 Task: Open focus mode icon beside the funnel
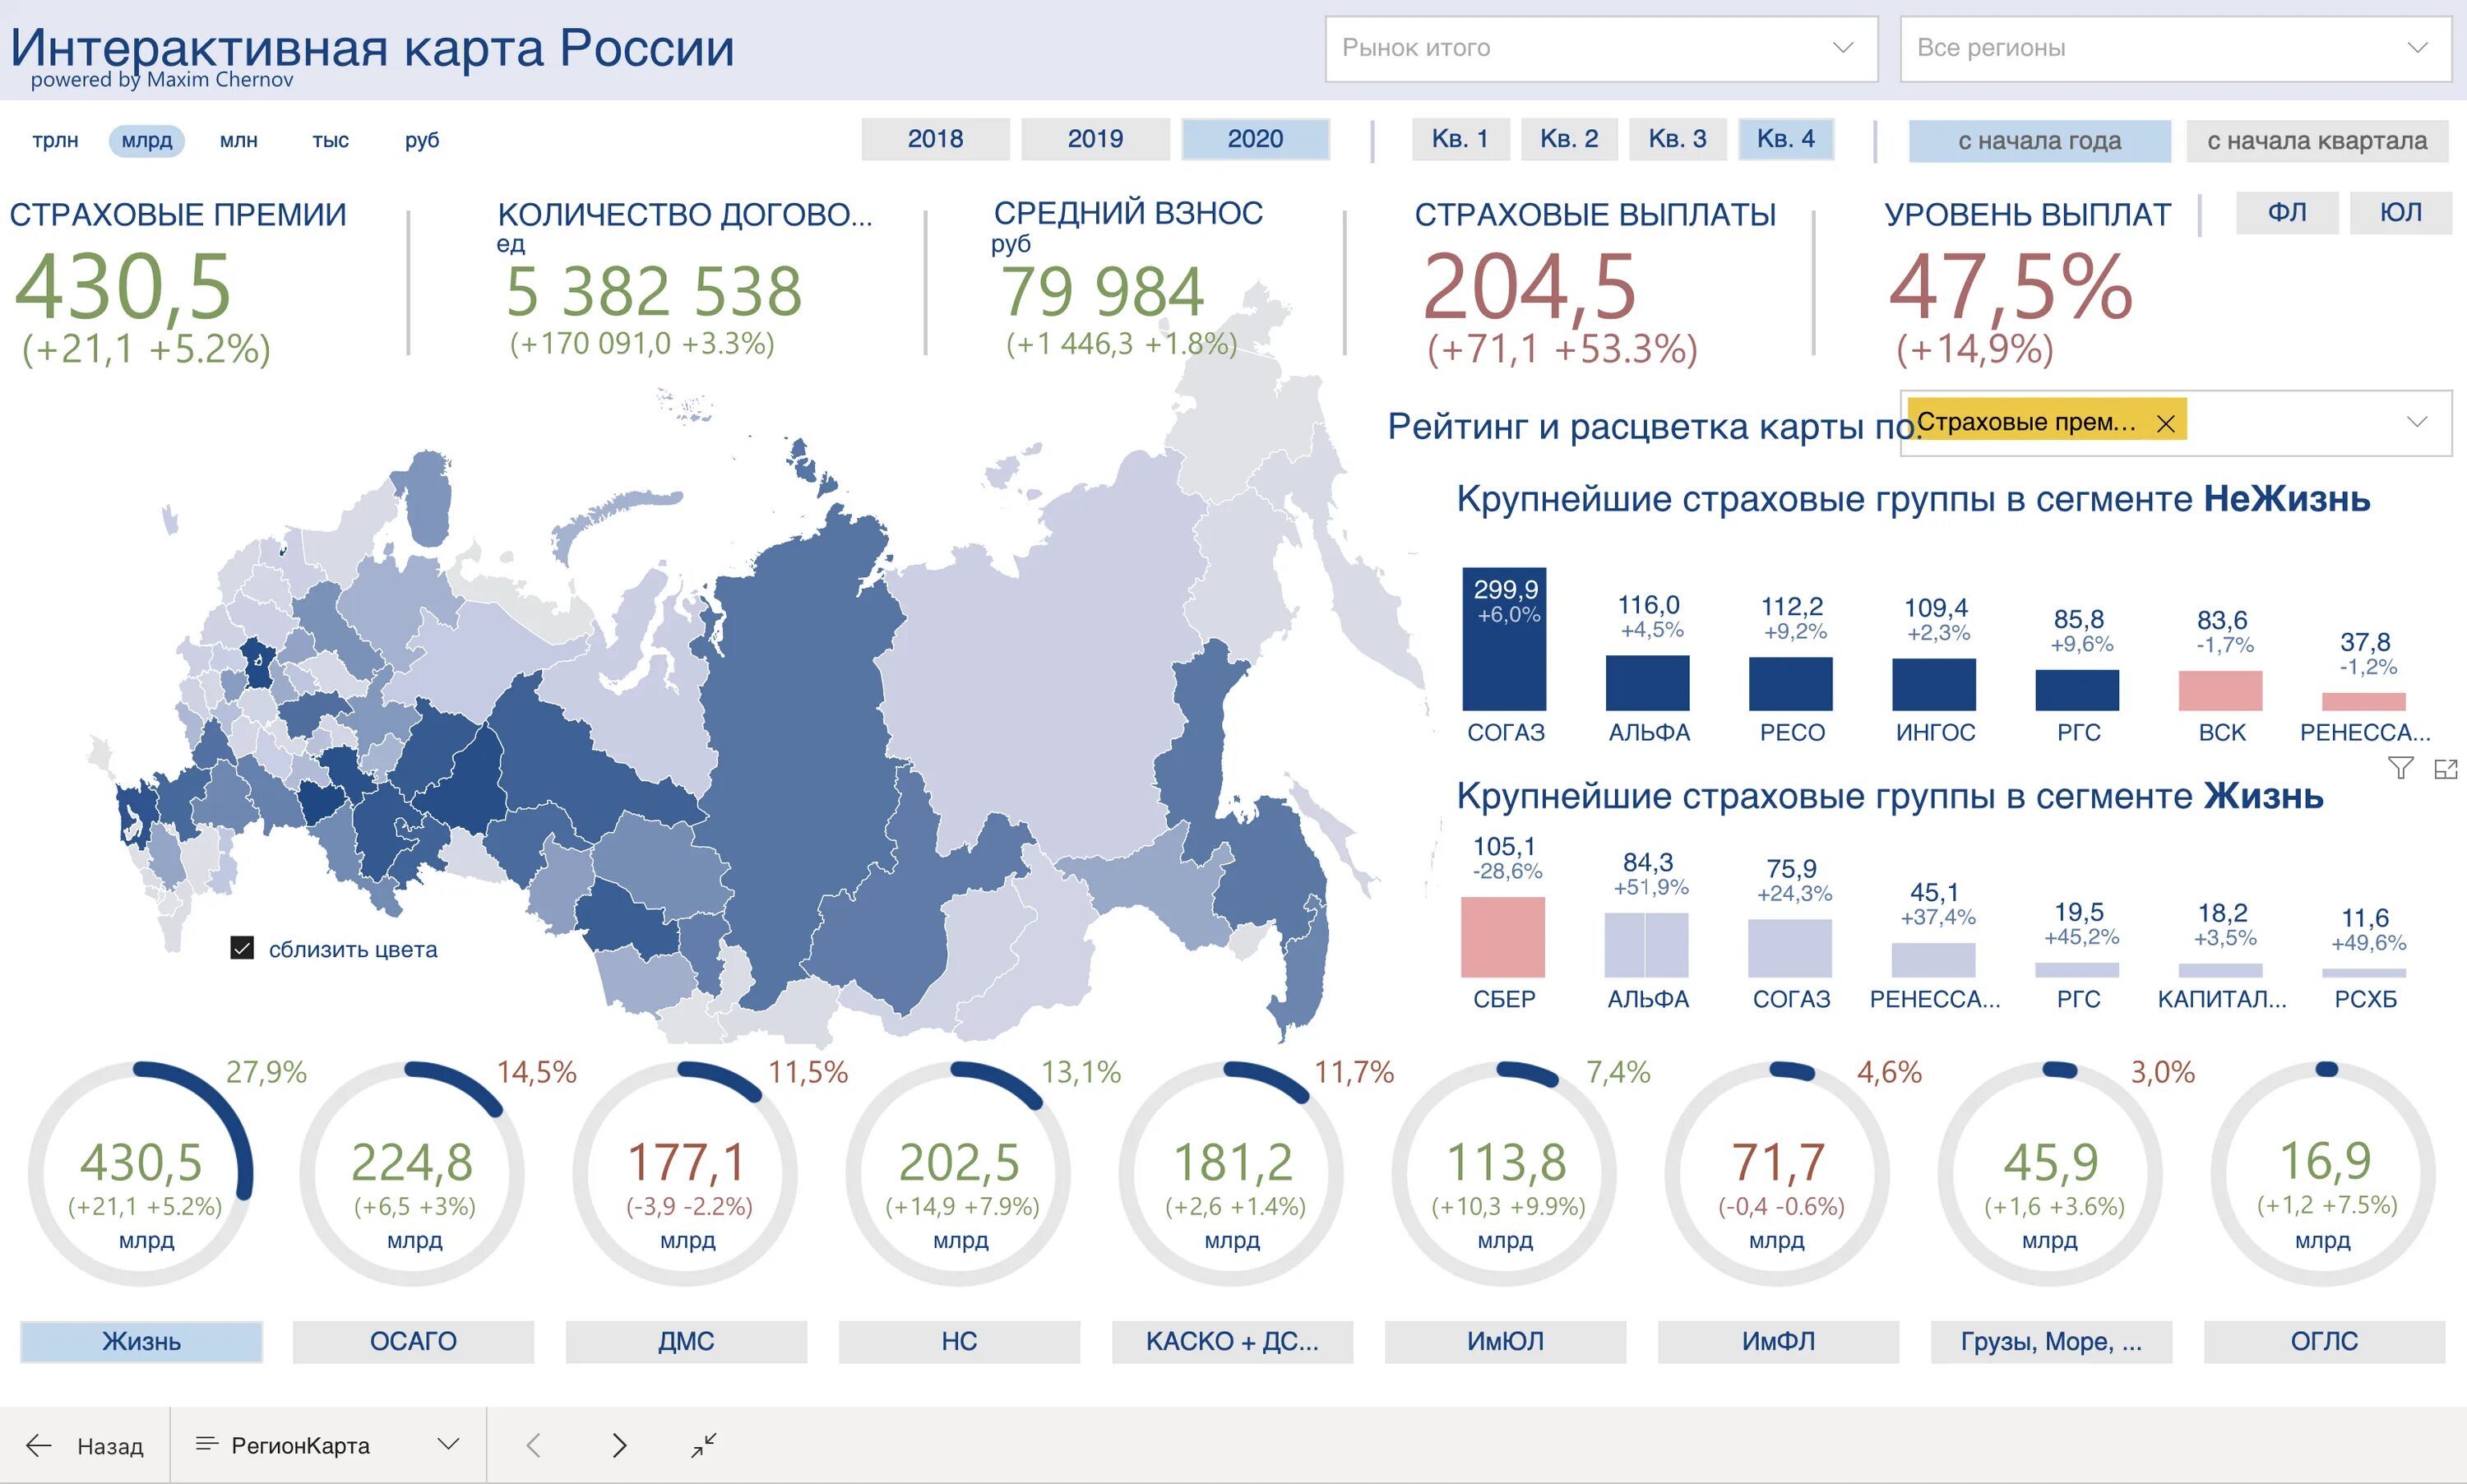[x=2446, y=768]
